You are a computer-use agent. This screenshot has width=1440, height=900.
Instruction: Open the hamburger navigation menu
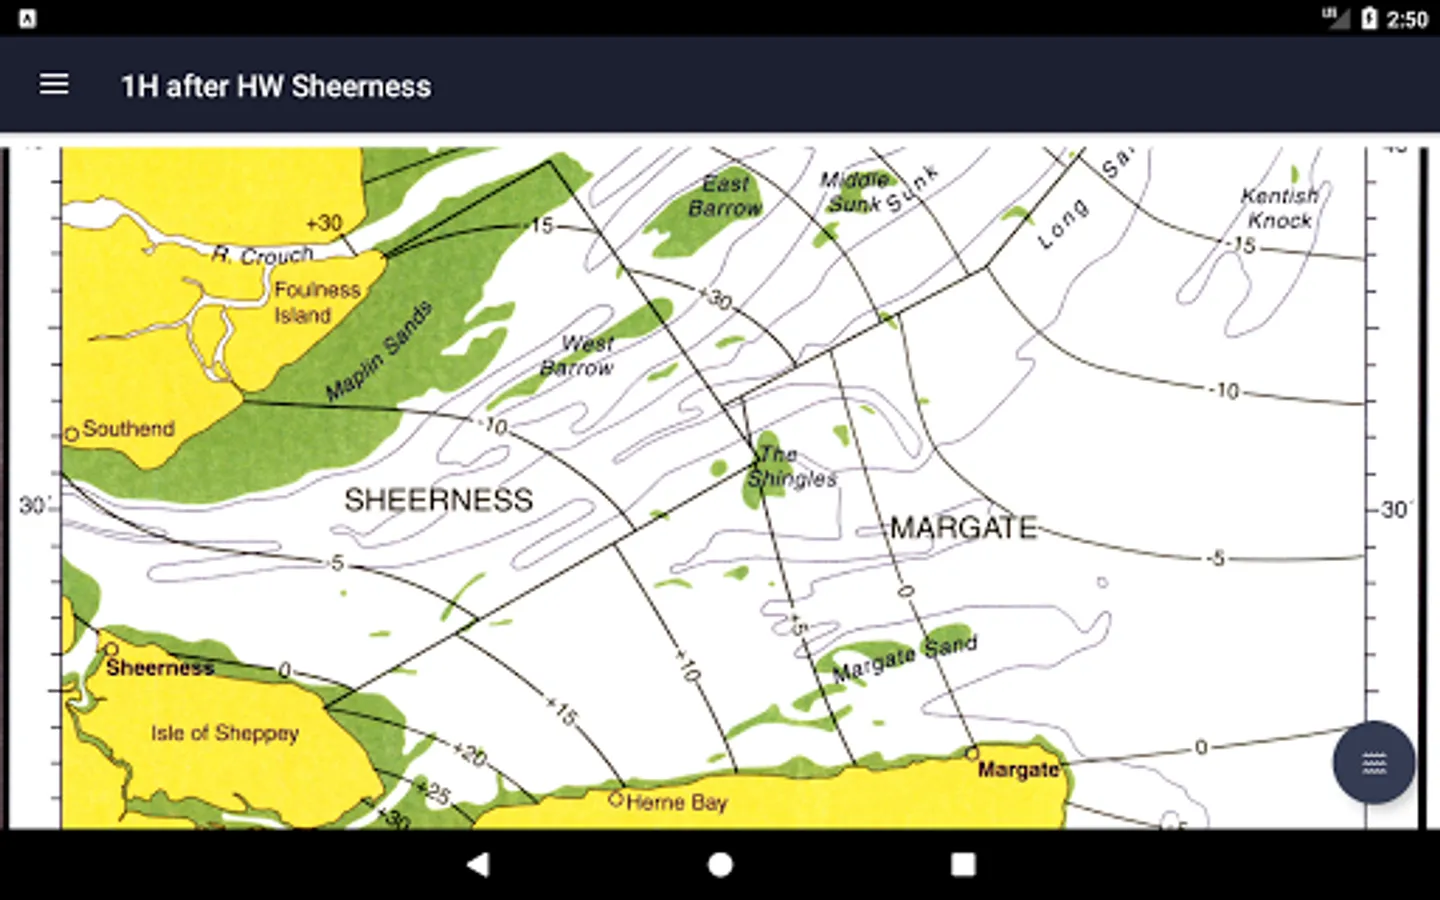point(54,85)
